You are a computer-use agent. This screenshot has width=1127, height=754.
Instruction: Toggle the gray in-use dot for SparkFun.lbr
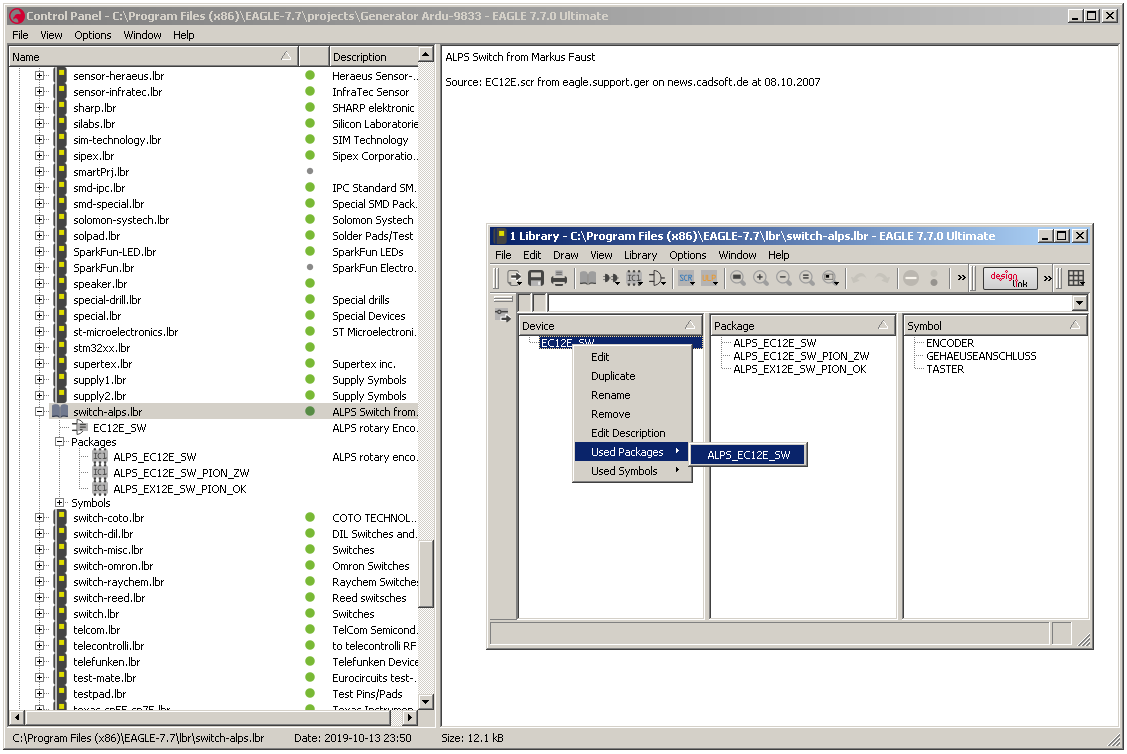310,268
